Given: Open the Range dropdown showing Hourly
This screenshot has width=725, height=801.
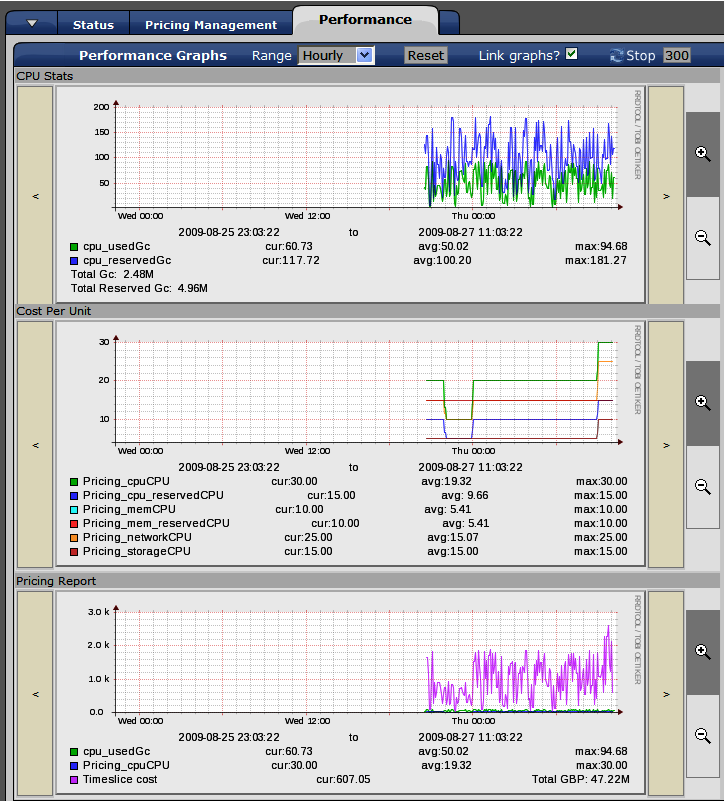Looking at the screenshot, I should point(336,56).
